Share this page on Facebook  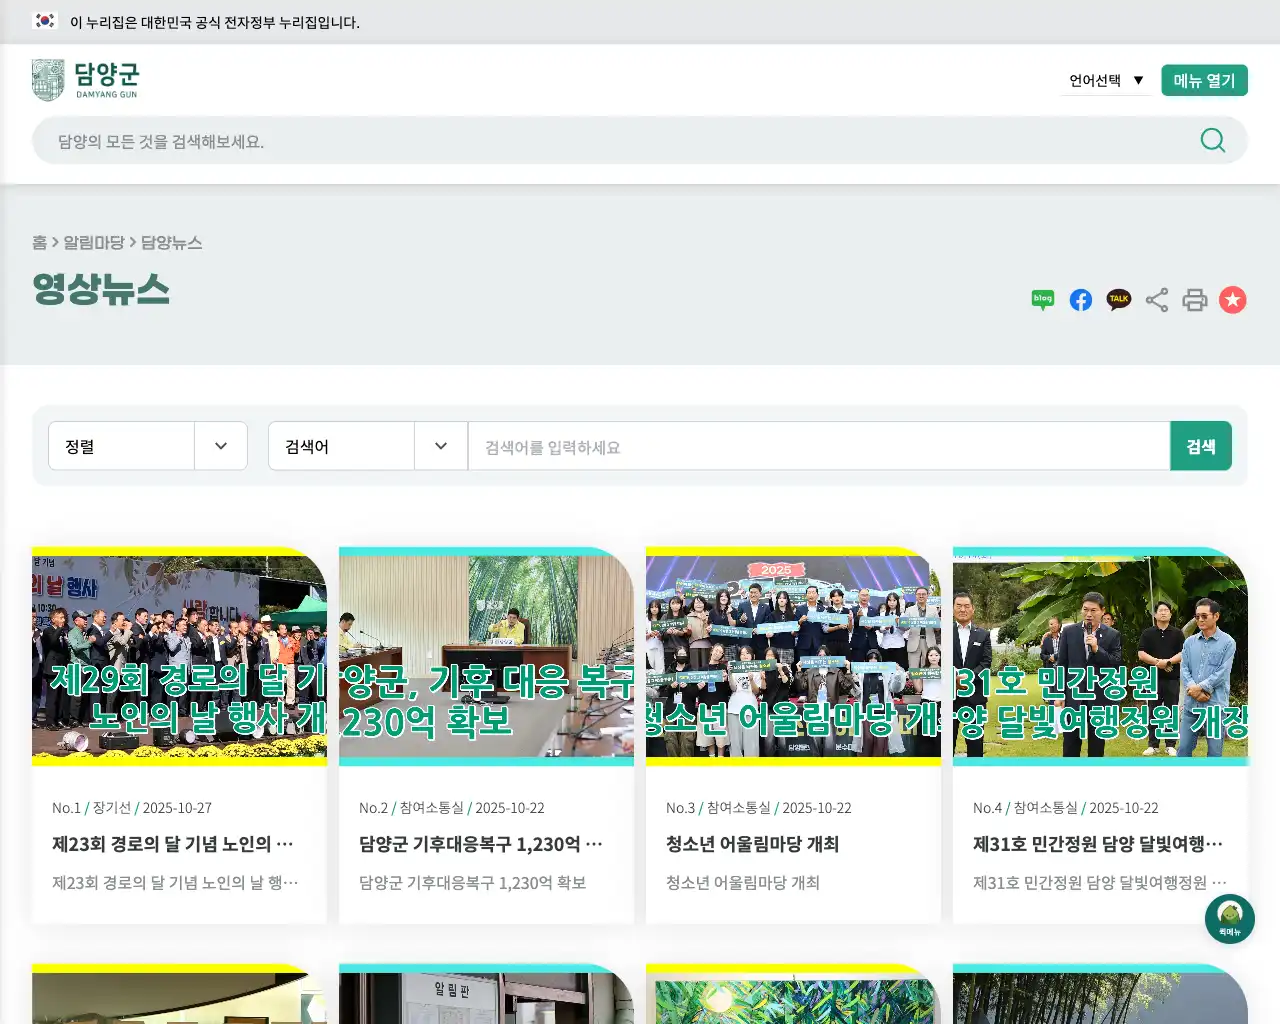pos(1080,299)
